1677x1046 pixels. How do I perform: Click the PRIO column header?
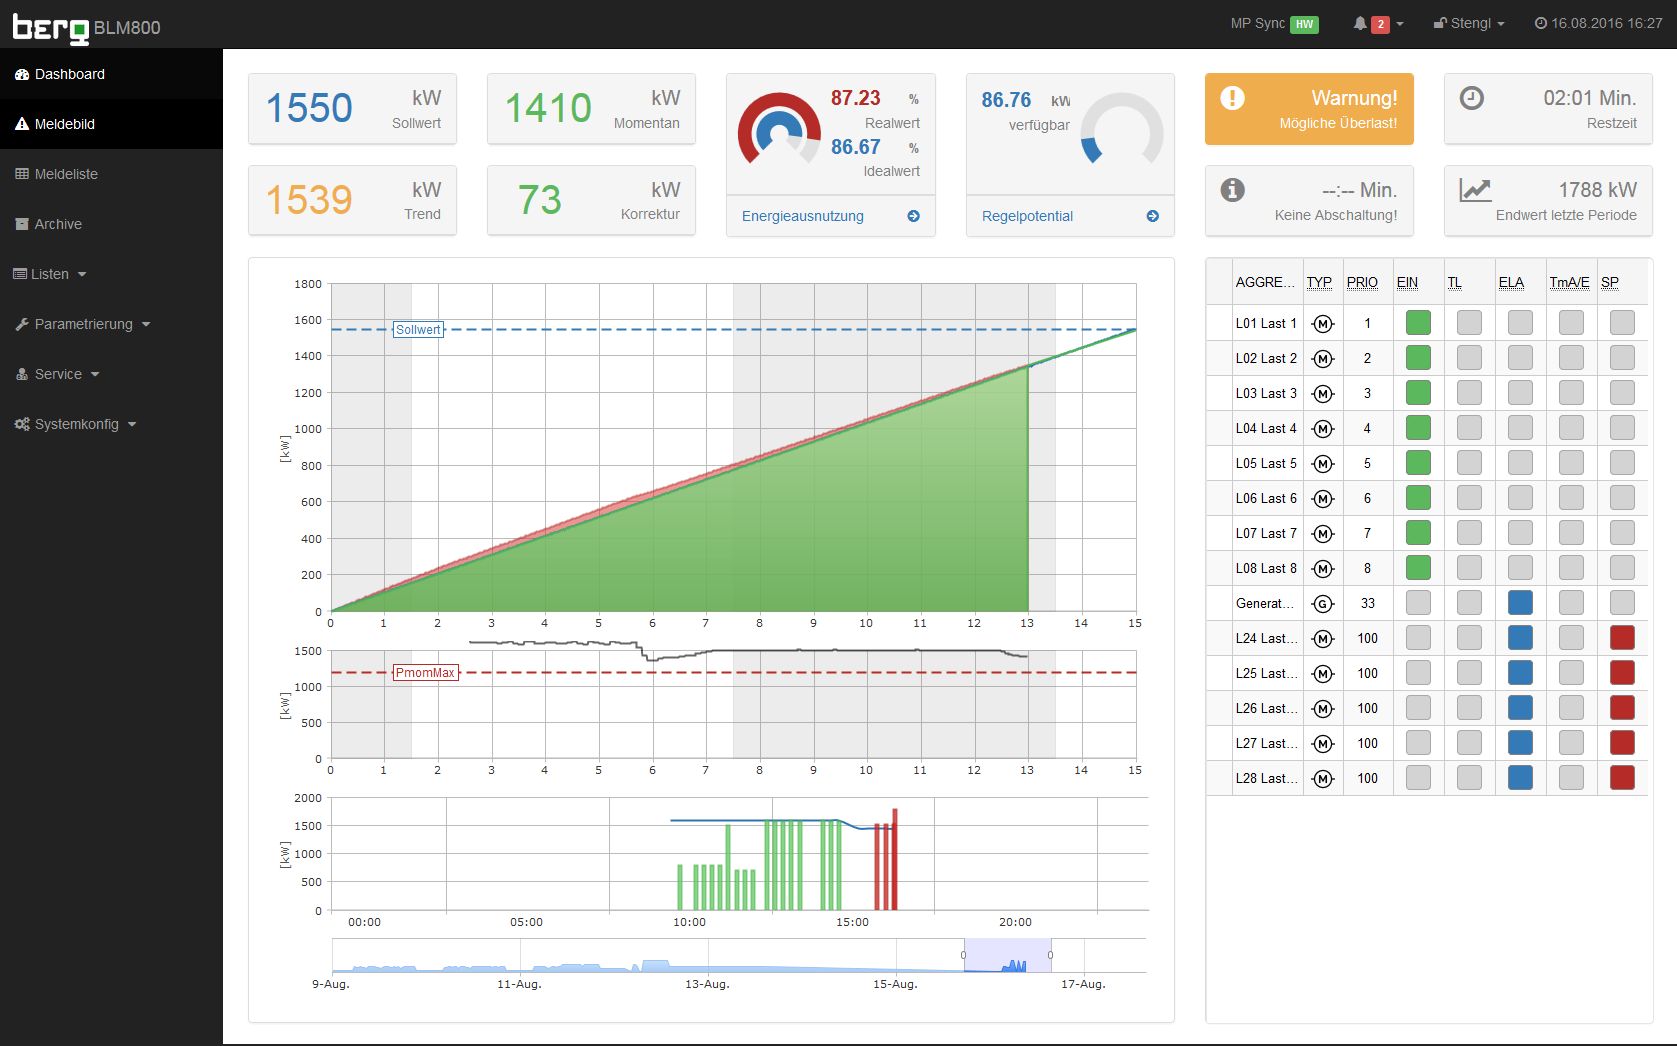click(1362, 283)
